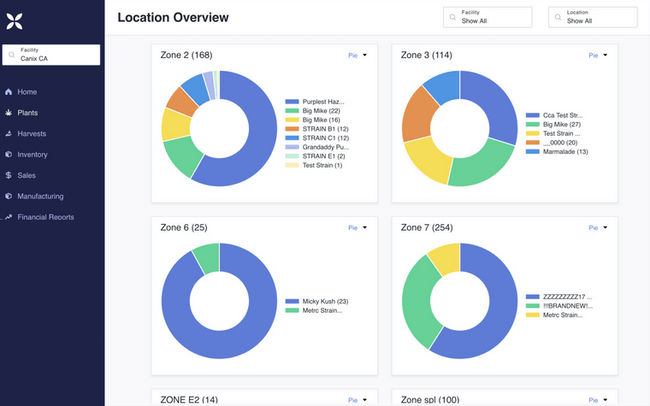The width and height of the screenshot is (650, 406).
Task: Open the Harvests section
Action: pyautogui.click(x=32, y=134)
